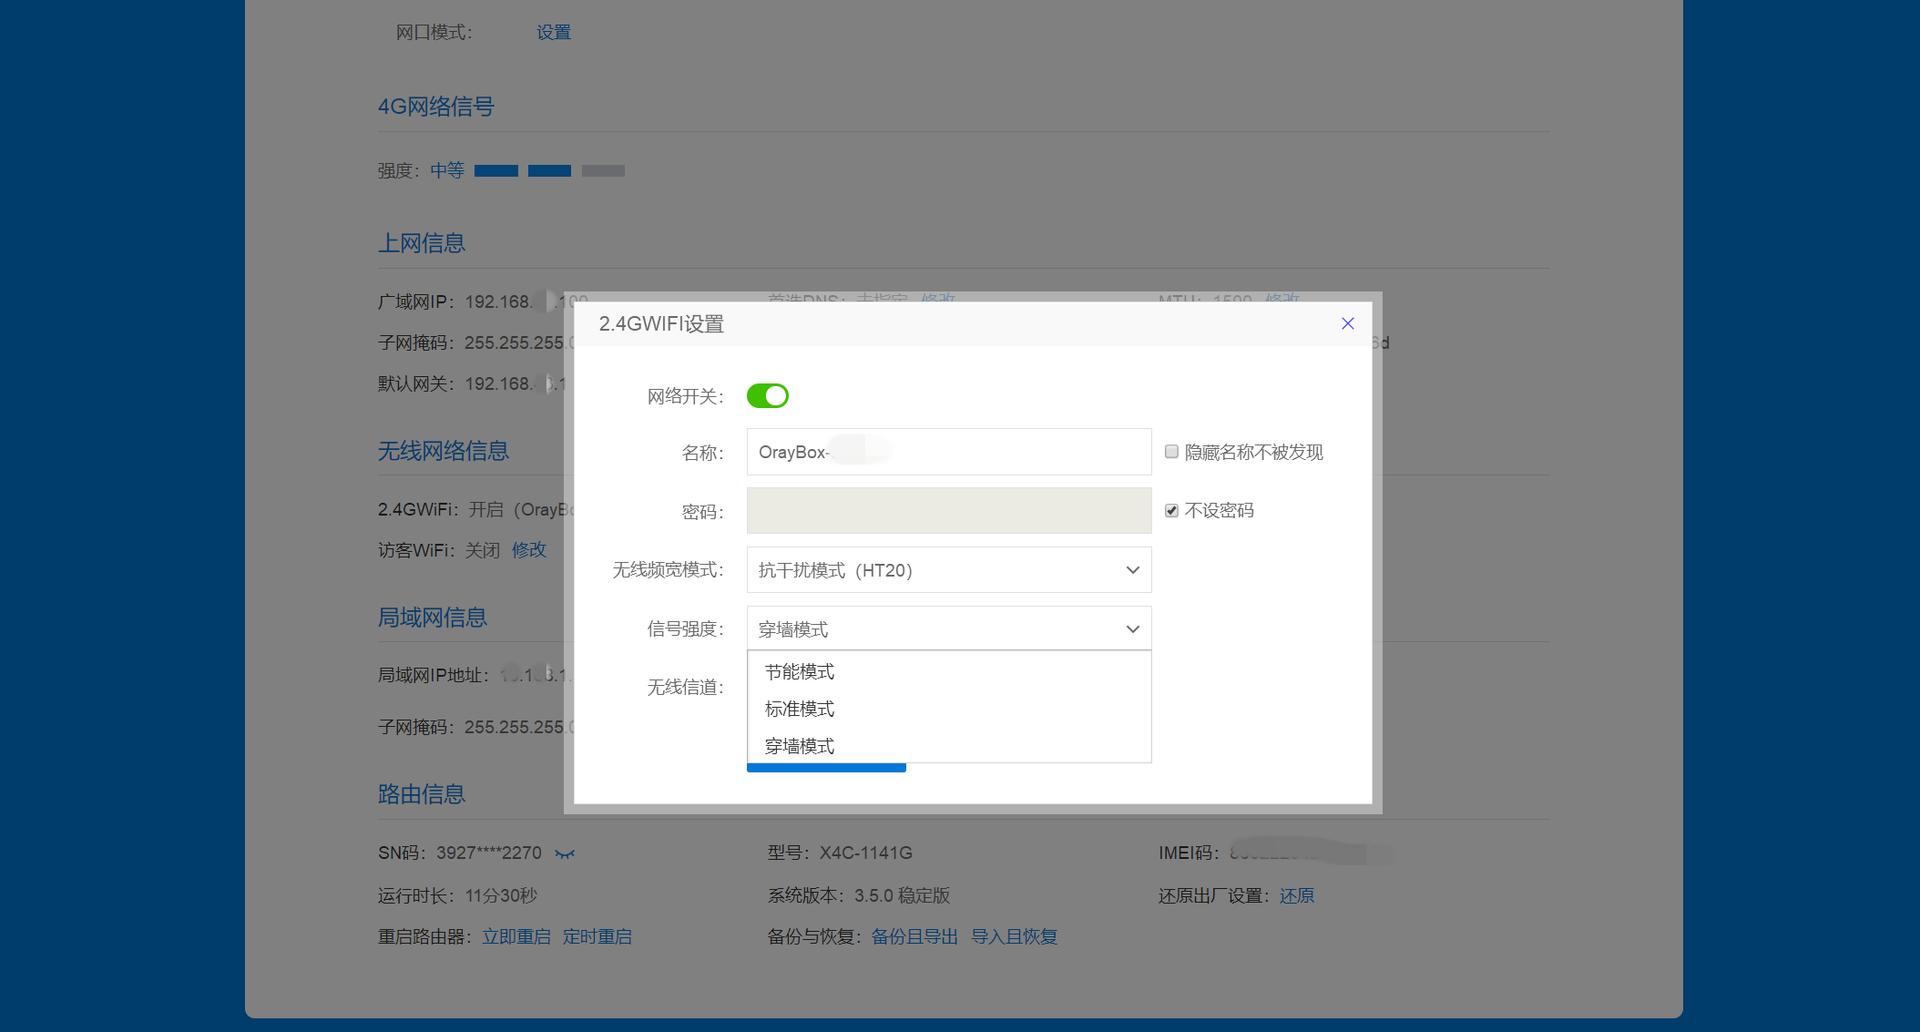Uncheck the 不设密码 checkbox
Screen dimensions: 1920x1032
(1170, 510)
